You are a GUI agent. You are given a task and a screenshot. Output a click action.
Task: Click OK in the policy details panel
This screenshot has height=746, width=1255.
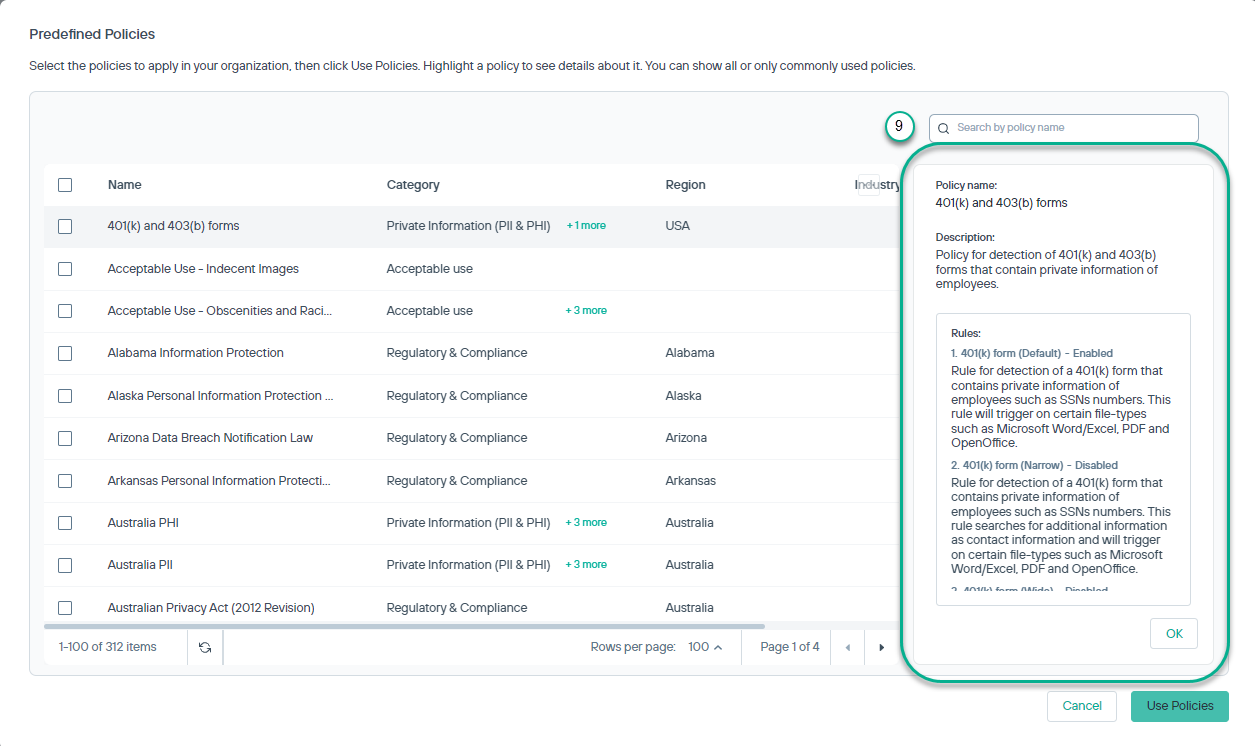point(1173,633)
